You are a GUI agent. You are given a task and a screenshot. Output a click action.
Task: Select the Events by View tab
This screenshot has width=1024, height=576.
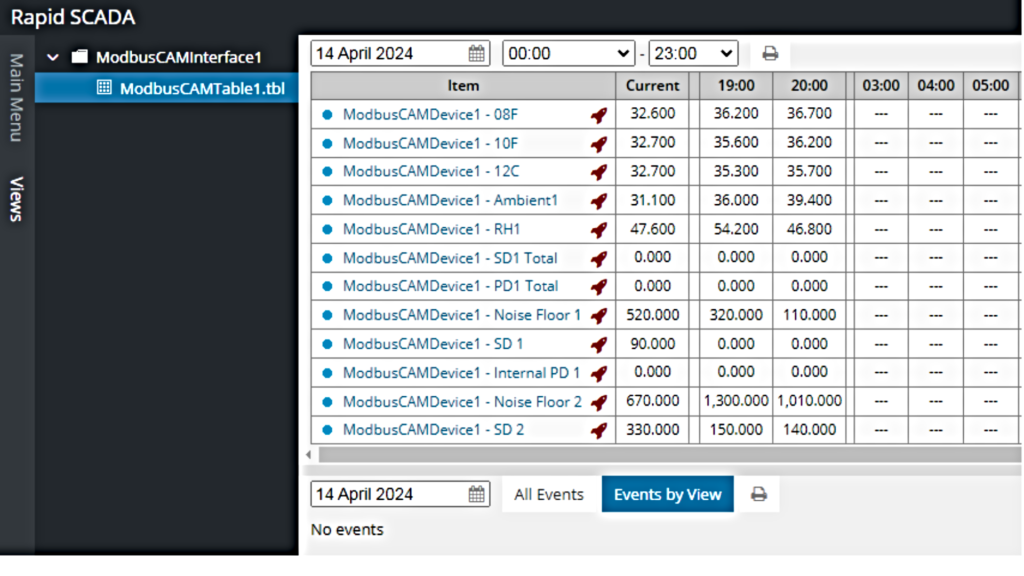[667, 494]
